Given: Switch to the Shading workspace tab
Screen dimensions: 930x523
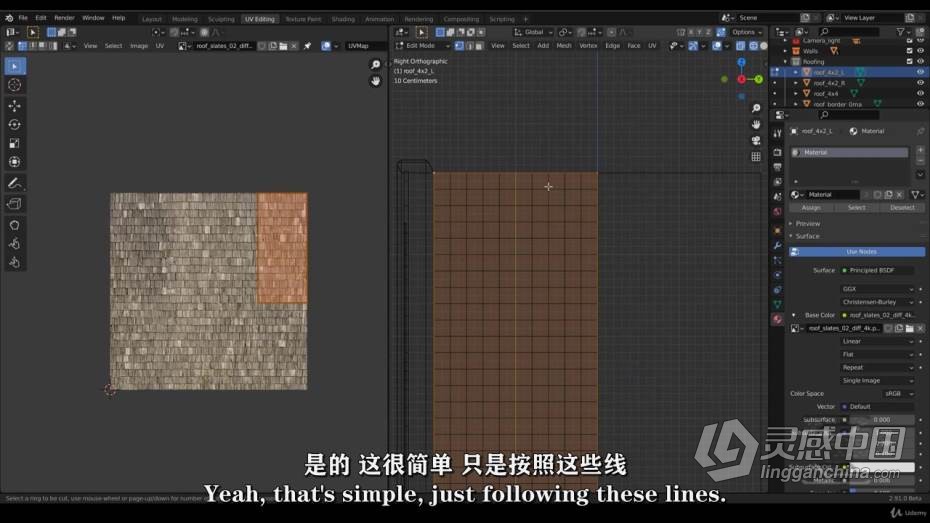Looking at the screenshot, I should click(343, 19).
